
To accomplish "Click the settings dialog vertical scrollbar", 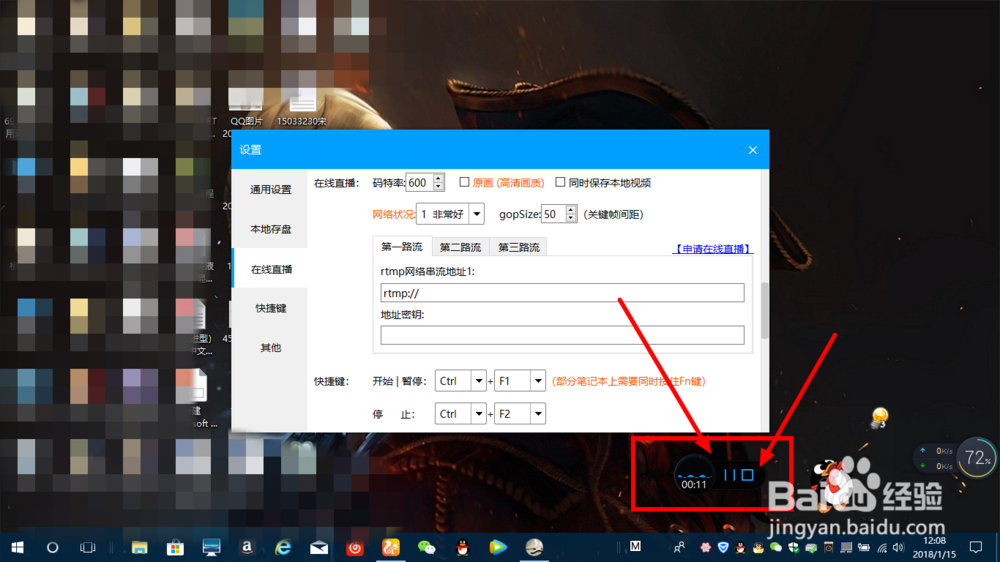I will pos(765,311).
